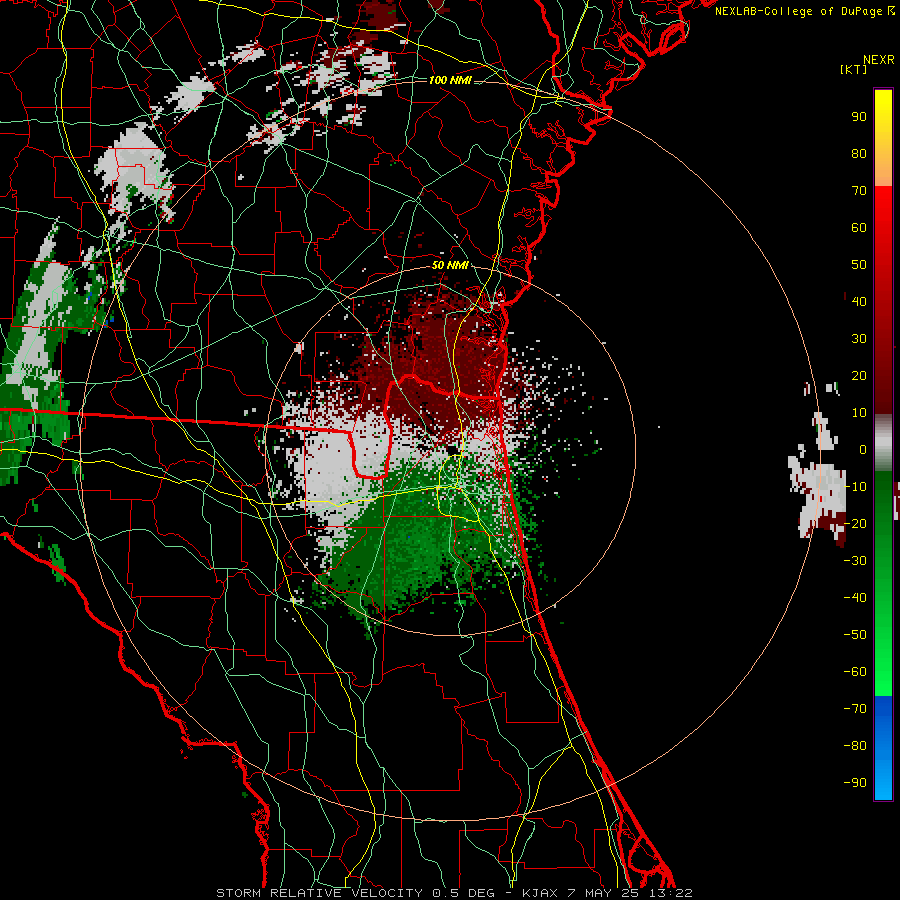Click the 70 value on the scale
This screenshot has height=900, width=900.
coord(859,191)
